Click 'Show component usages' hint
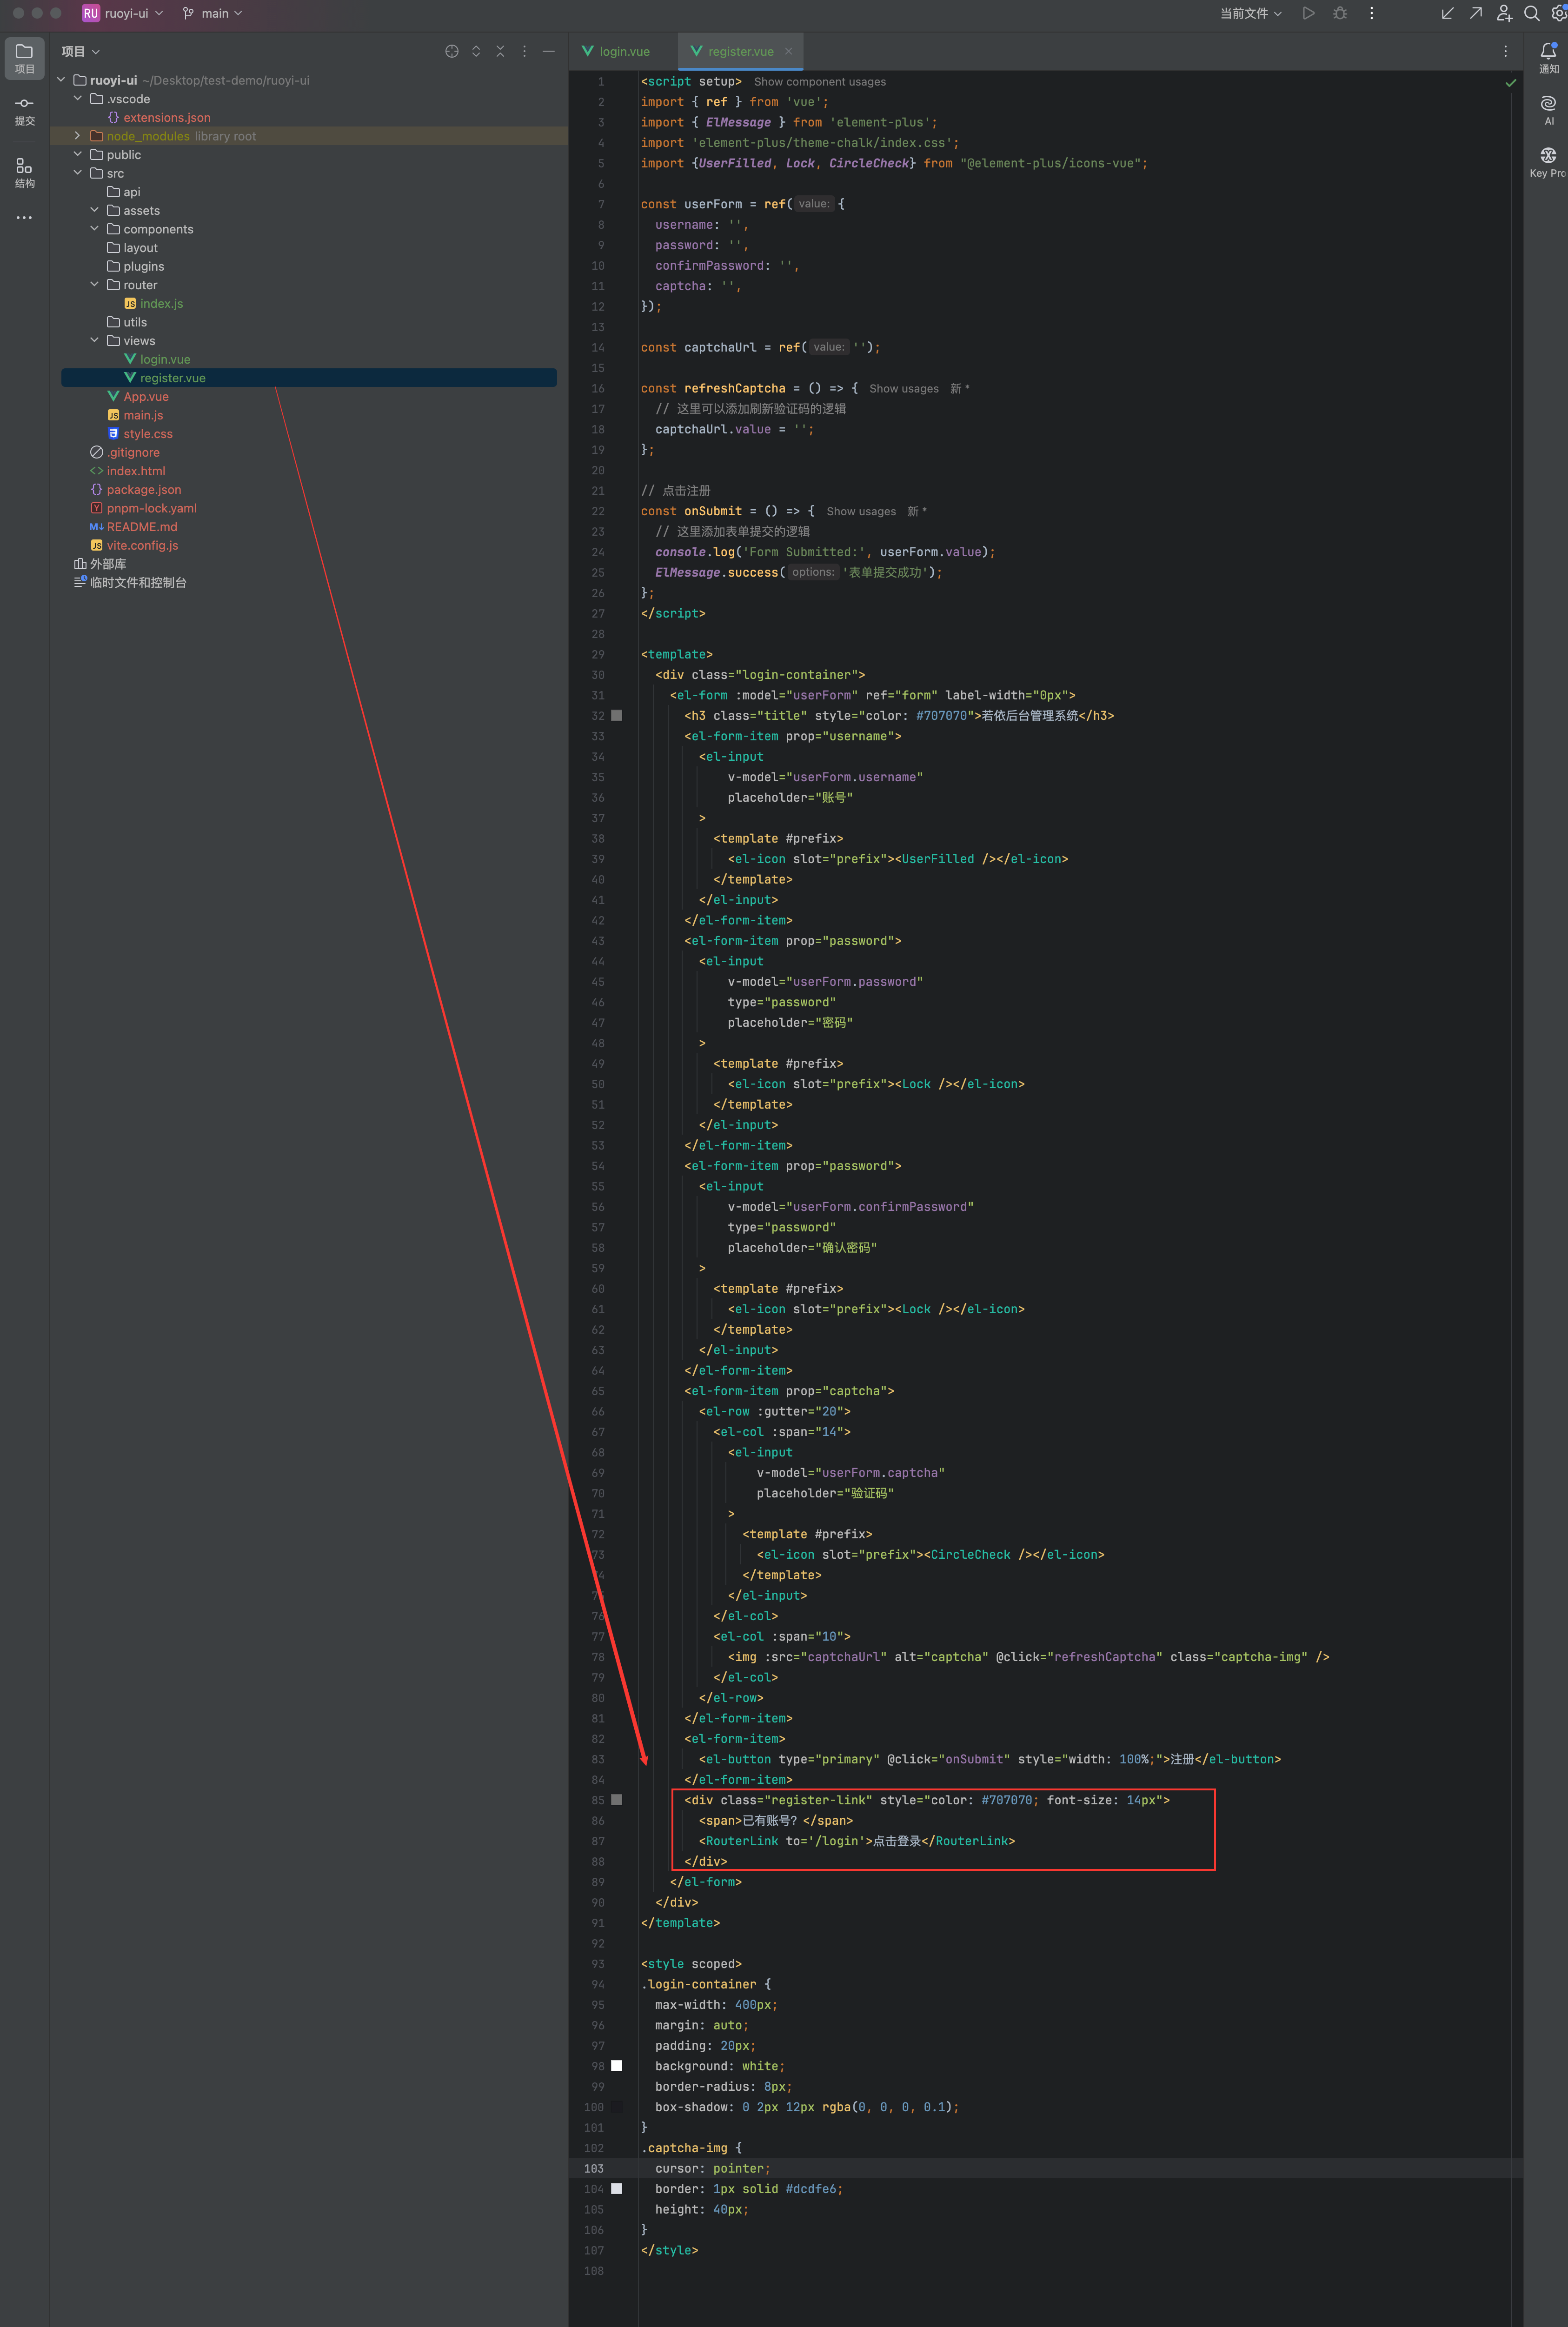 819,82
